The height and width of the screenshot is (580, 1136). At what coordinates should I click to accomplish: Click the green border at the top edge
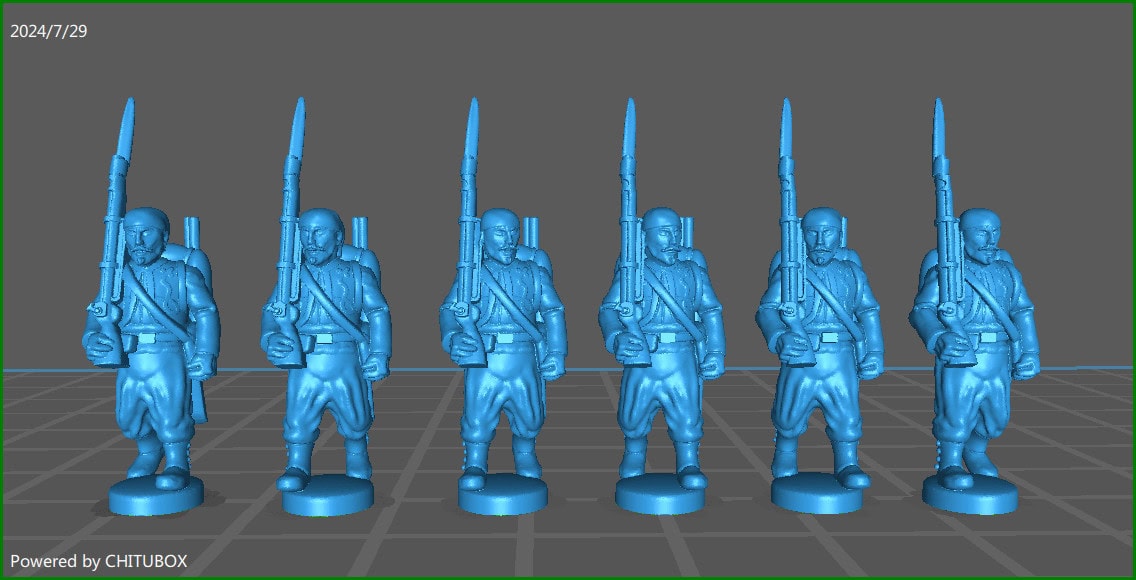(568, 3)
